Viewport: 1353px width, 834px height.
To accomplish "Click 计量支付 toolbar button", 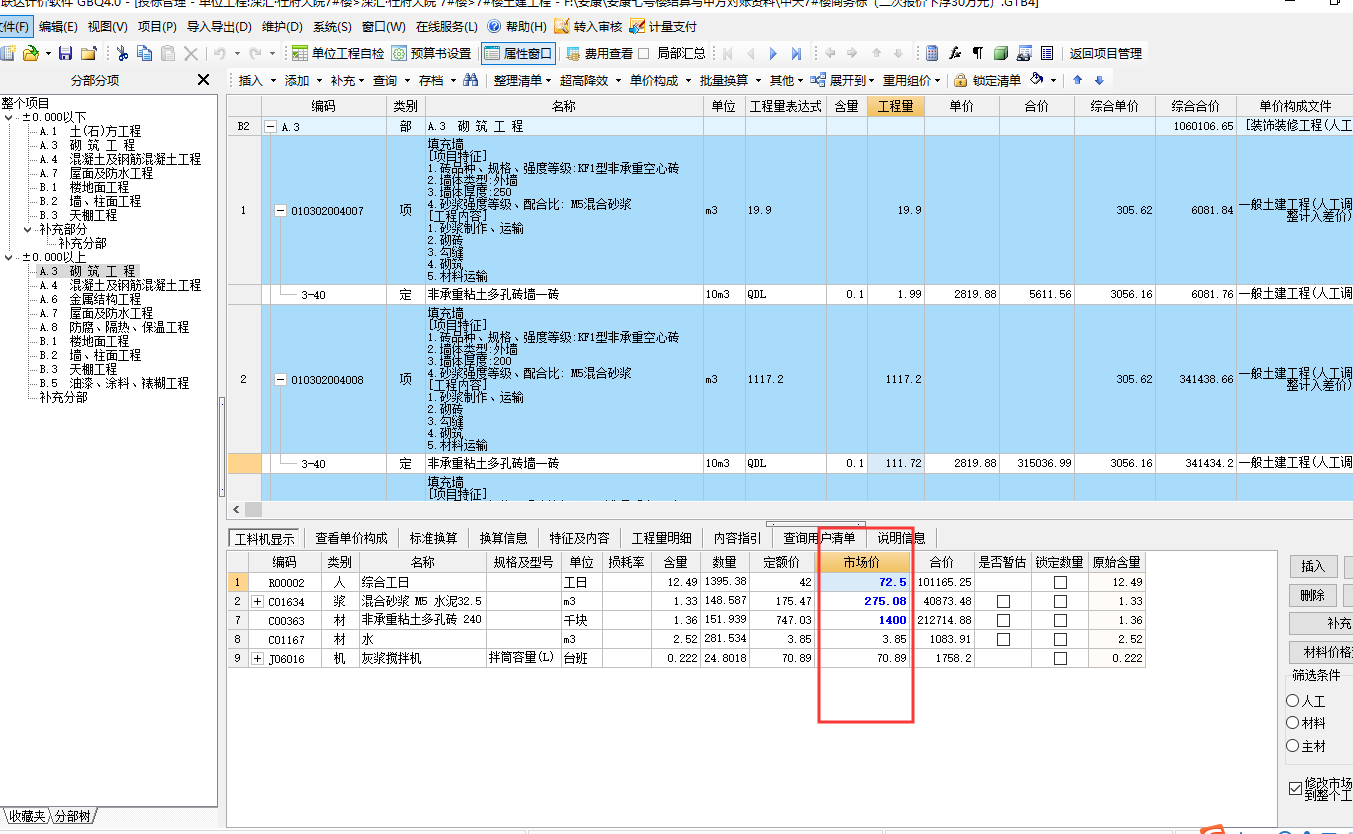I will [x=663, y=26].
